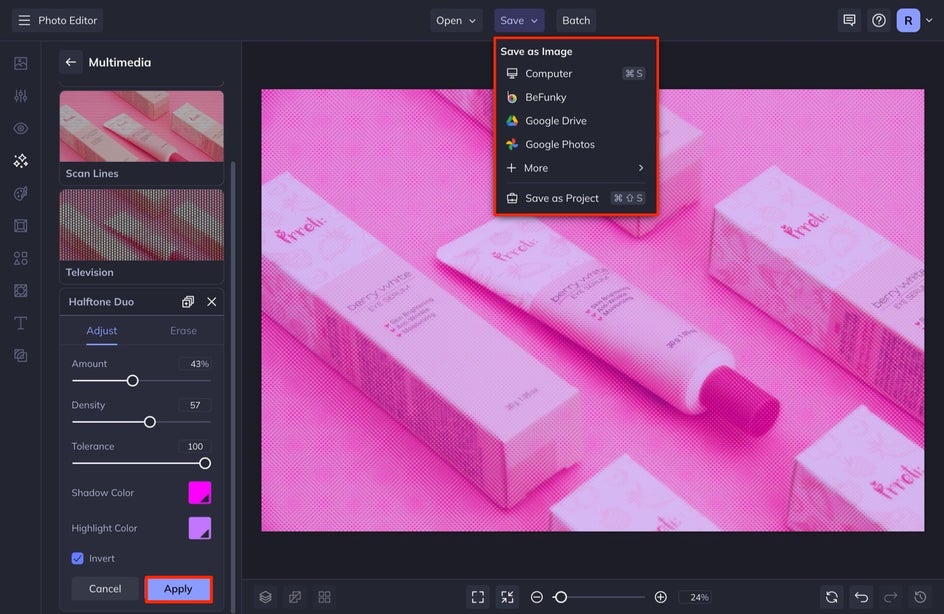Viewport: 944px width, 614px height.
Task: Click the back arrow beside Multimedia
Action: 71,62
